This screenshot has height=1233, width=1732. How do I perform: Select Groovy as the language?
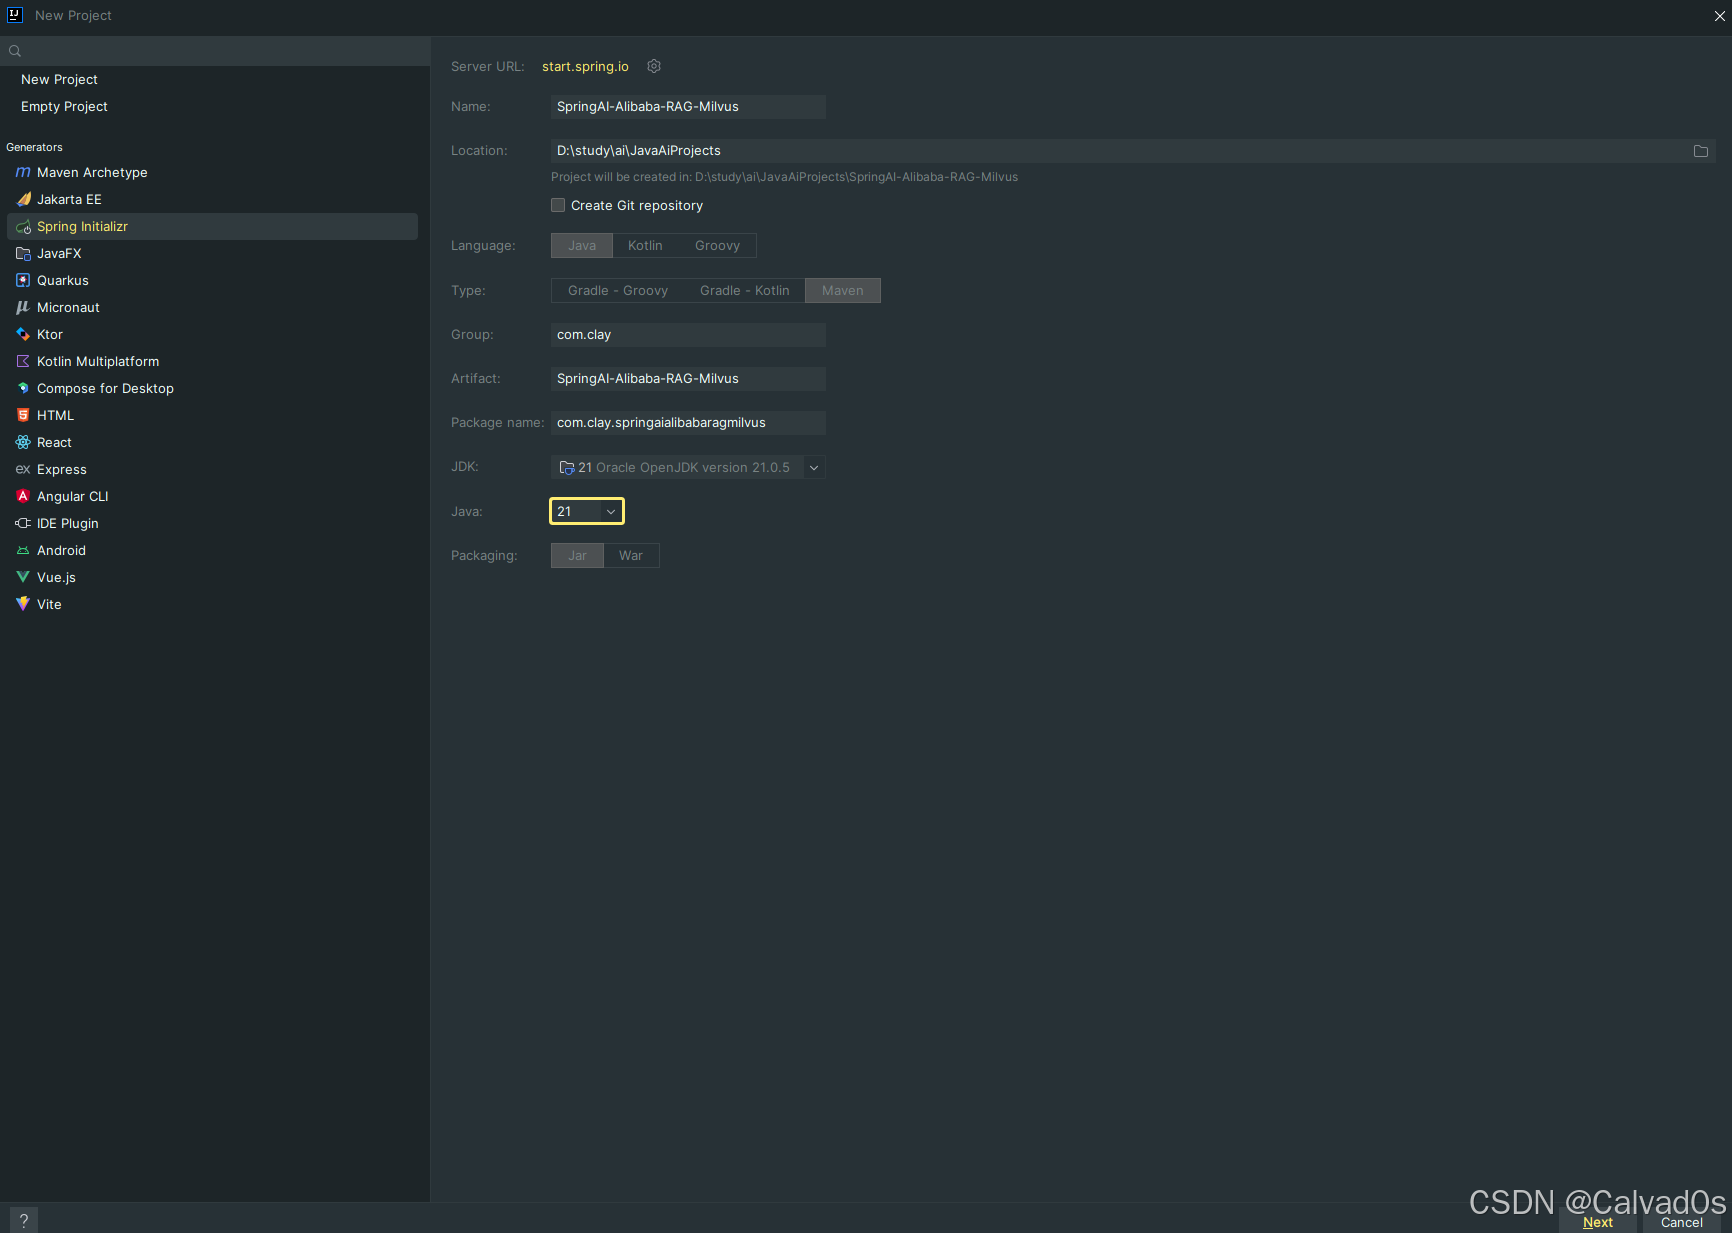pos(717,246)
